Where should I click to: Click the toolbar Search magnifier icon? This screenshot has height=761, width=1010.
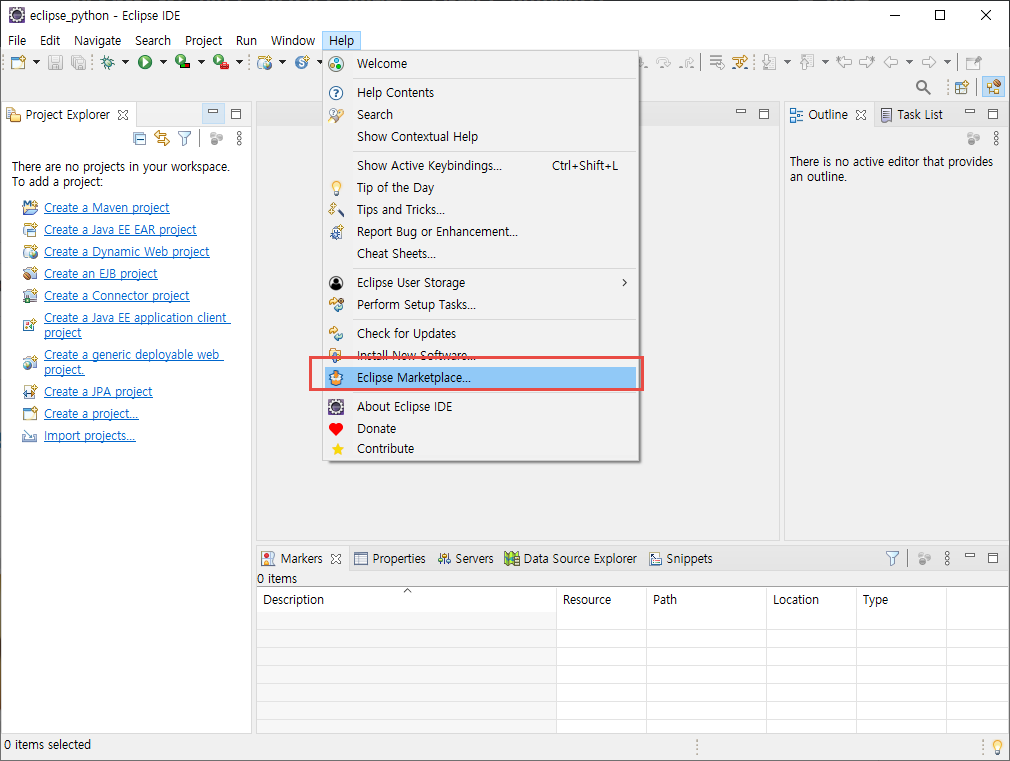tap(923, 87)
